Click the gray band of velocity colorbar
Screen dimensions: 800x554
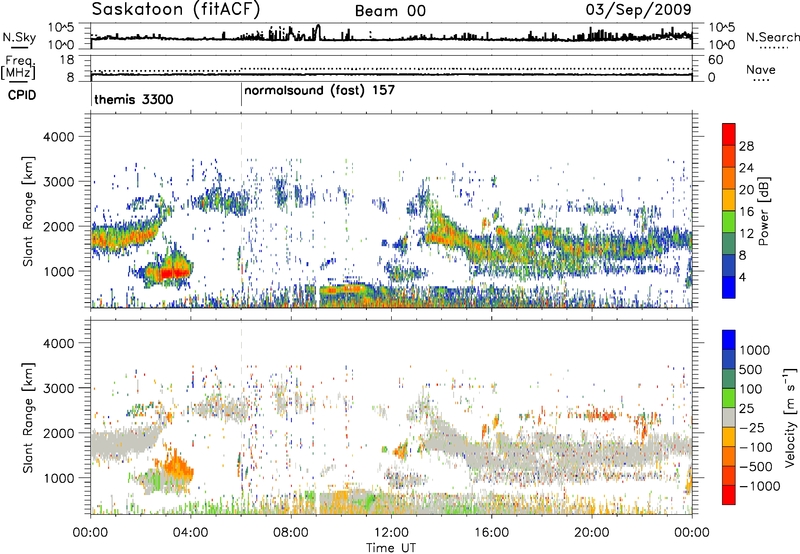pyautogui.click(x=729, y=417)
